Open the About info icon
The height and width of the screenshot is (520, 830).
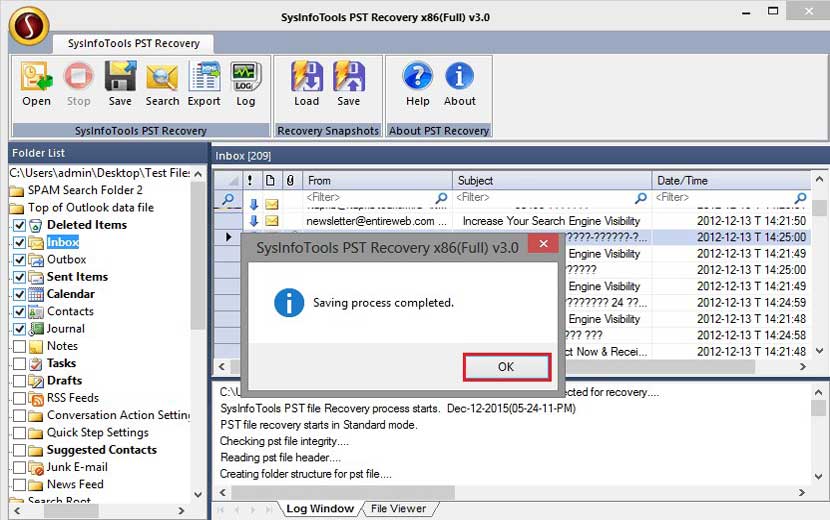[x=459, y=84]
